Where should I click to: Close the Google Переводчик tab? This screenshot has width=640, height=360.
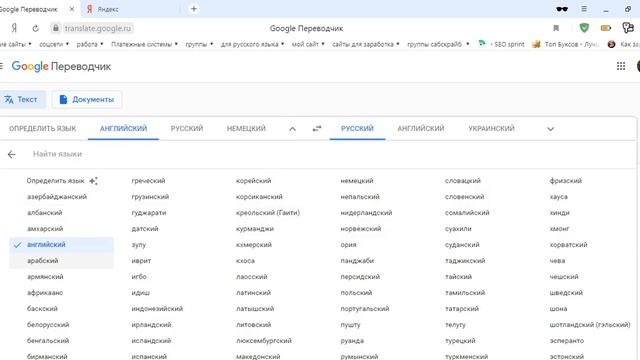point(71,9)
